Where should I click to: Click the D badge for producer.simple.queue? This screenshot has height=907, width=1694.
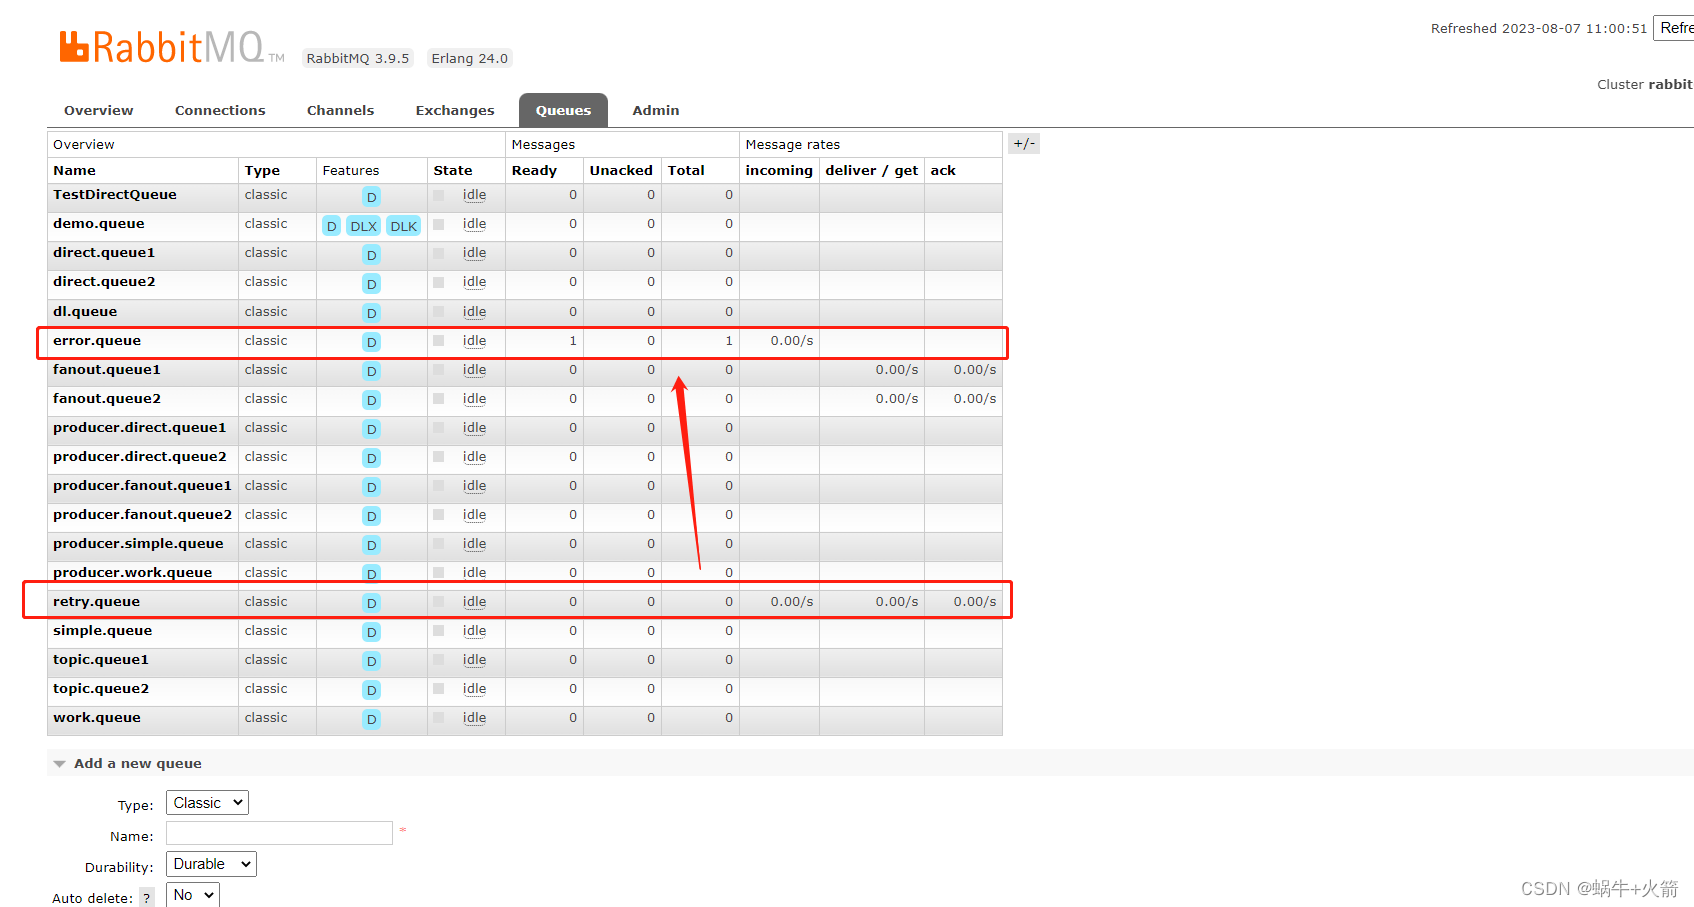click(x=371, y=545)
